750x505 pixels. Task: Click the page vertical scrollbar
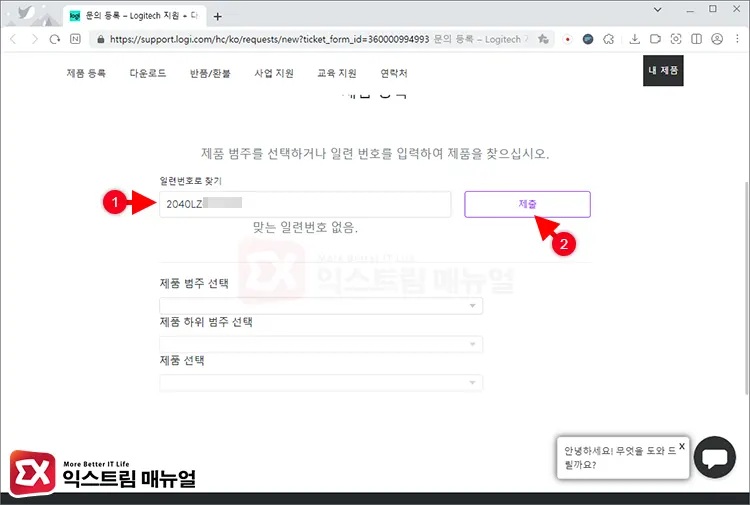tap(746, 287)
